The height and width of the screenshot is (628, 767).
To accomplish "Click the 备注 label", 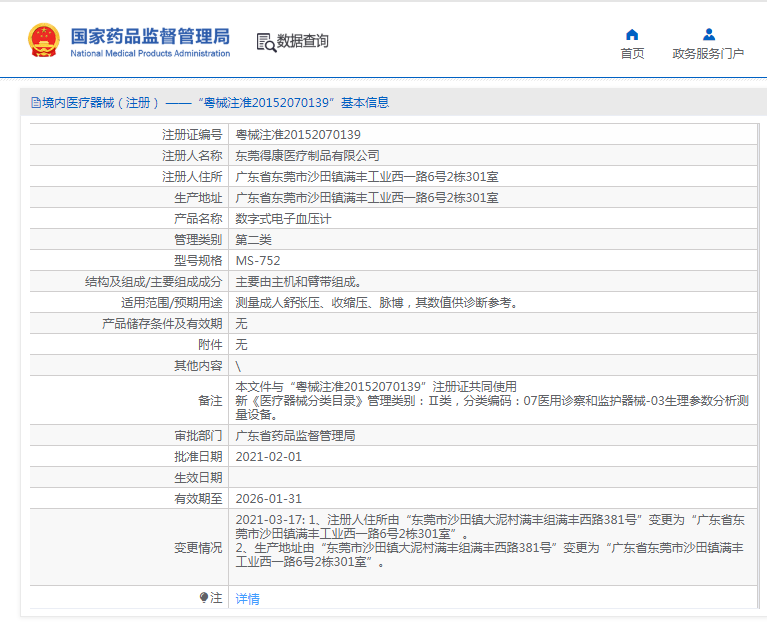I will coord(210,401).
